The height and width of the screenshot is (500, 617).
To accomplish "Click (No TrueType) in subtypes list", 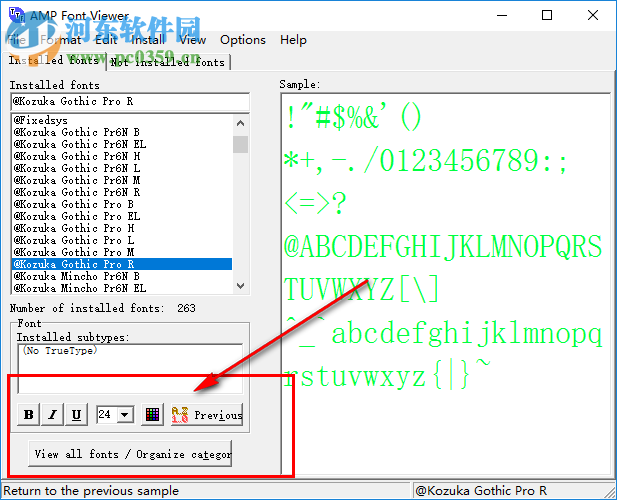I will point(60,350).
